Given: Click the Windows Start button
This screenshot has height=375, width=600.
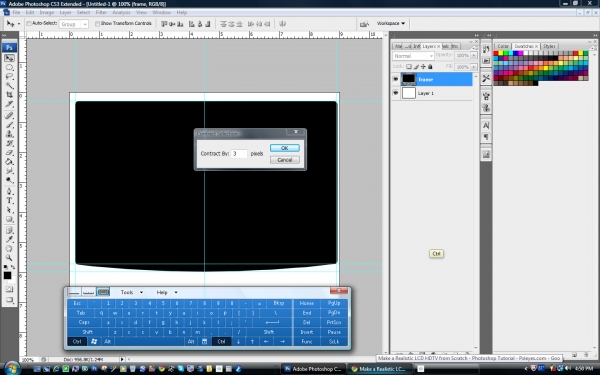Looking at the screenshot, I should pyautogui.click(x=12, y=368).
